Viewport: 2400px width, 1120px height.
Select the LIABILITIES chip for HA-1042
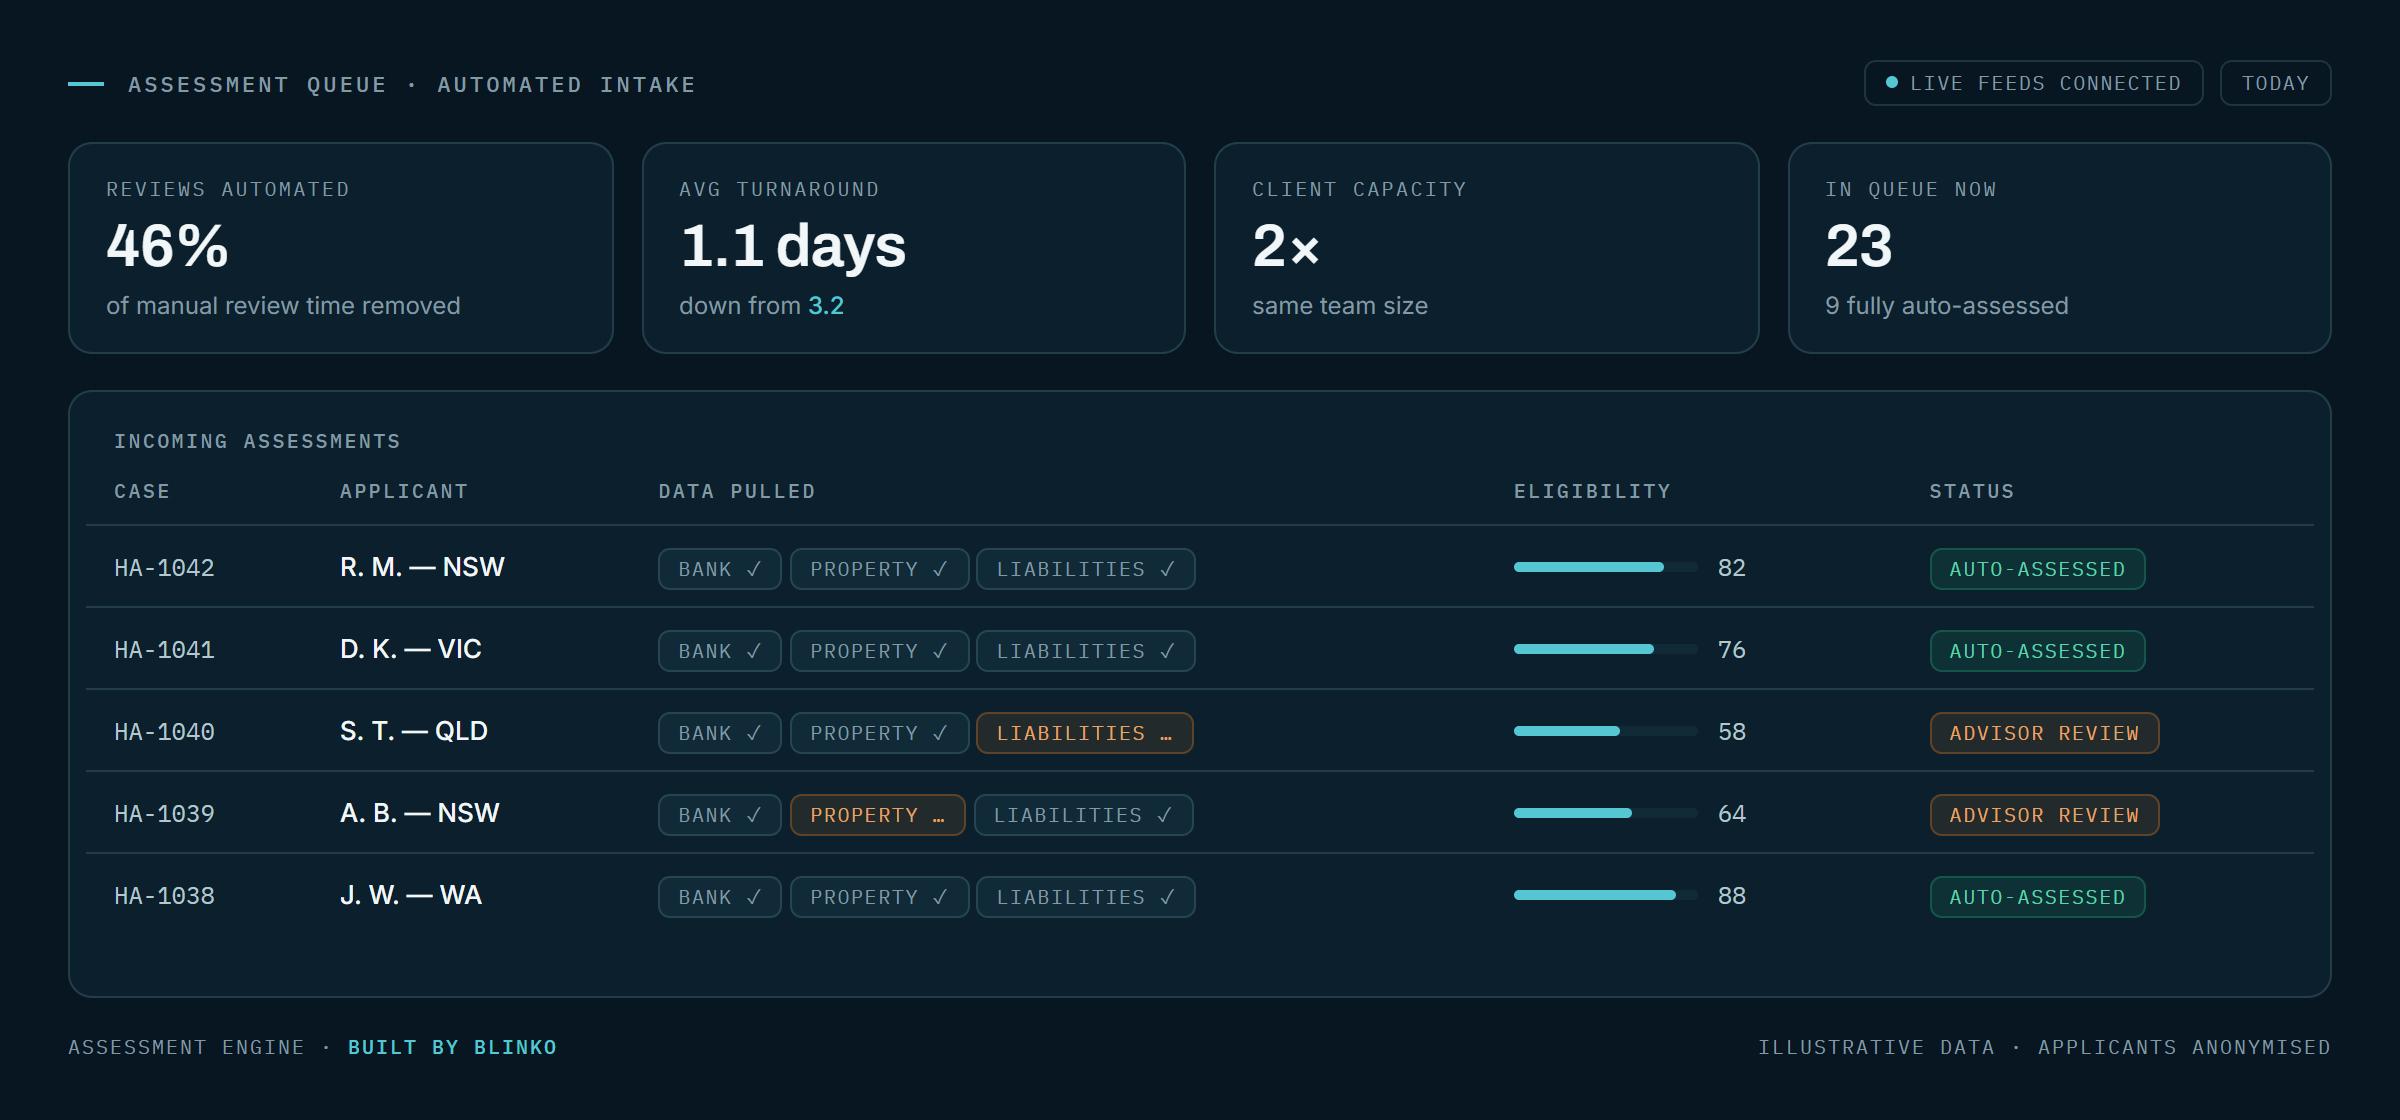(x=1085, y=569)
